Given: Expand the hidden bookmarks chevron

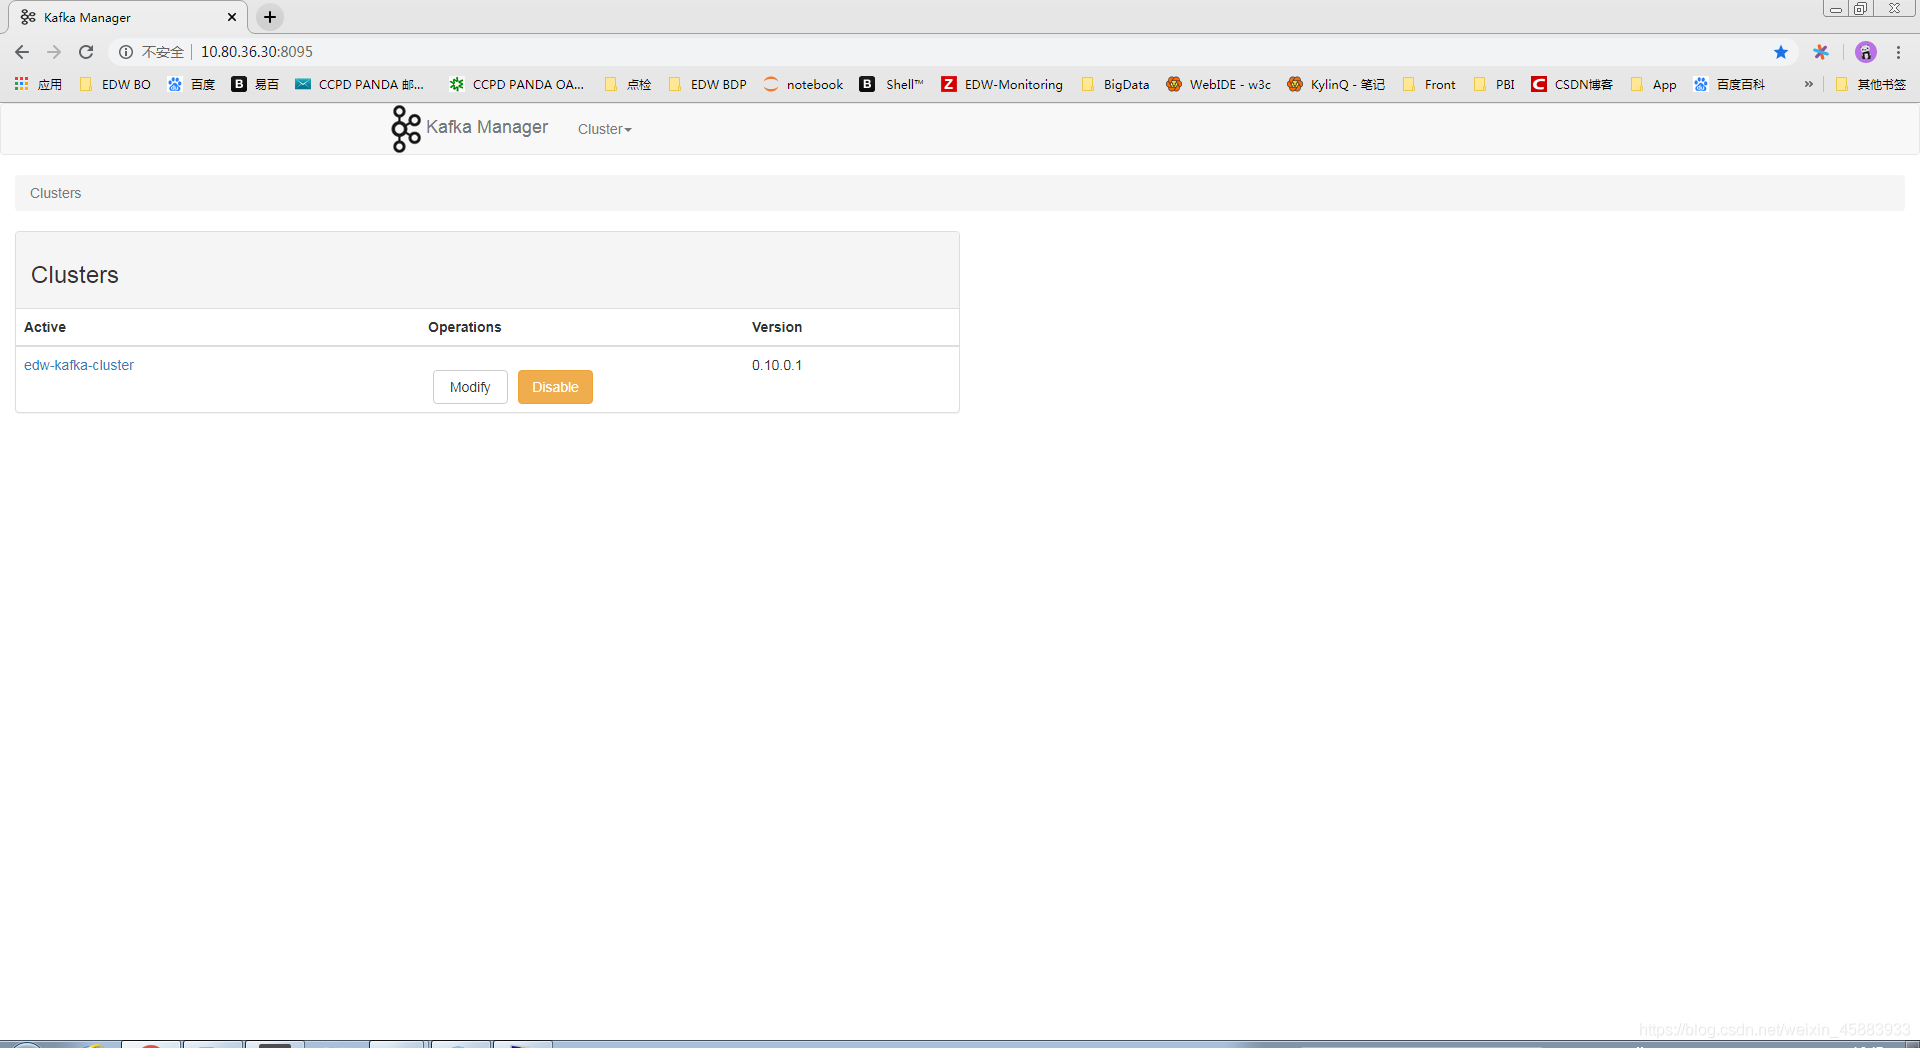Looking at the screenshot, I should pos(1808,84).
